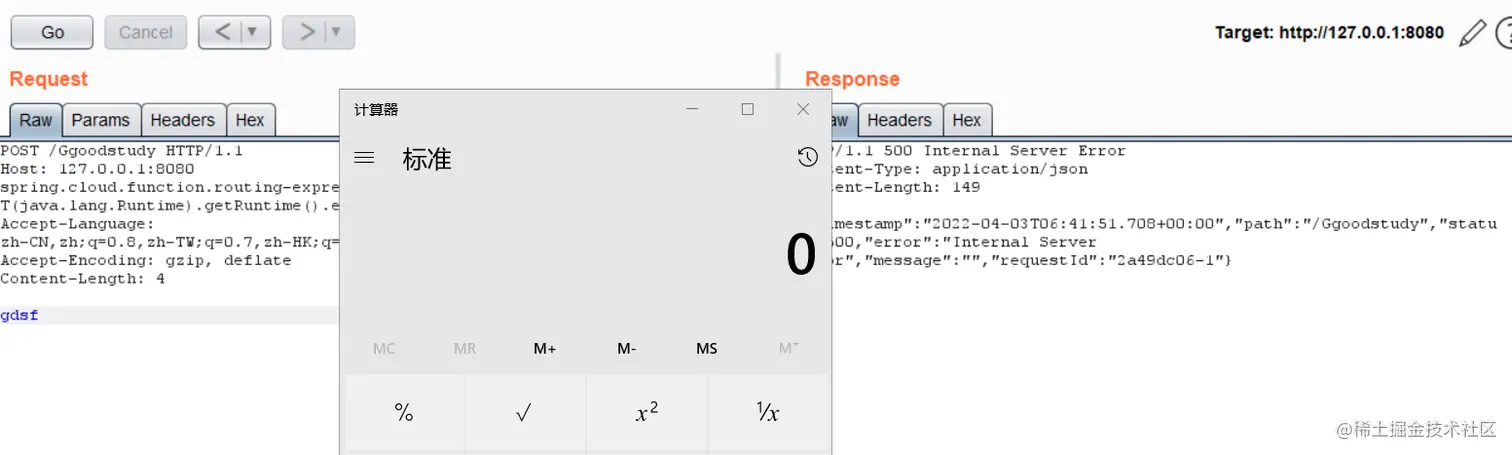
Task: Switch to the request Params tab
Action: coord(101,120)
